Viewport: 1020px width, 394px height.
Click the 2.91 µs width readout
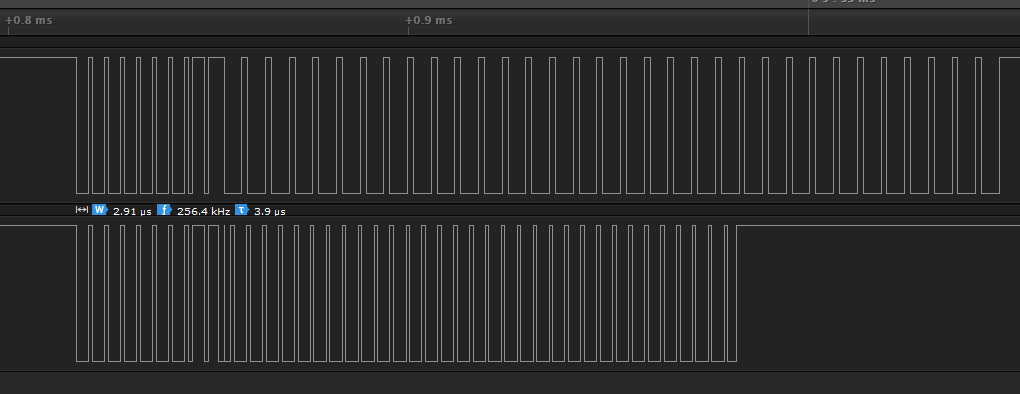coord(132,211)
